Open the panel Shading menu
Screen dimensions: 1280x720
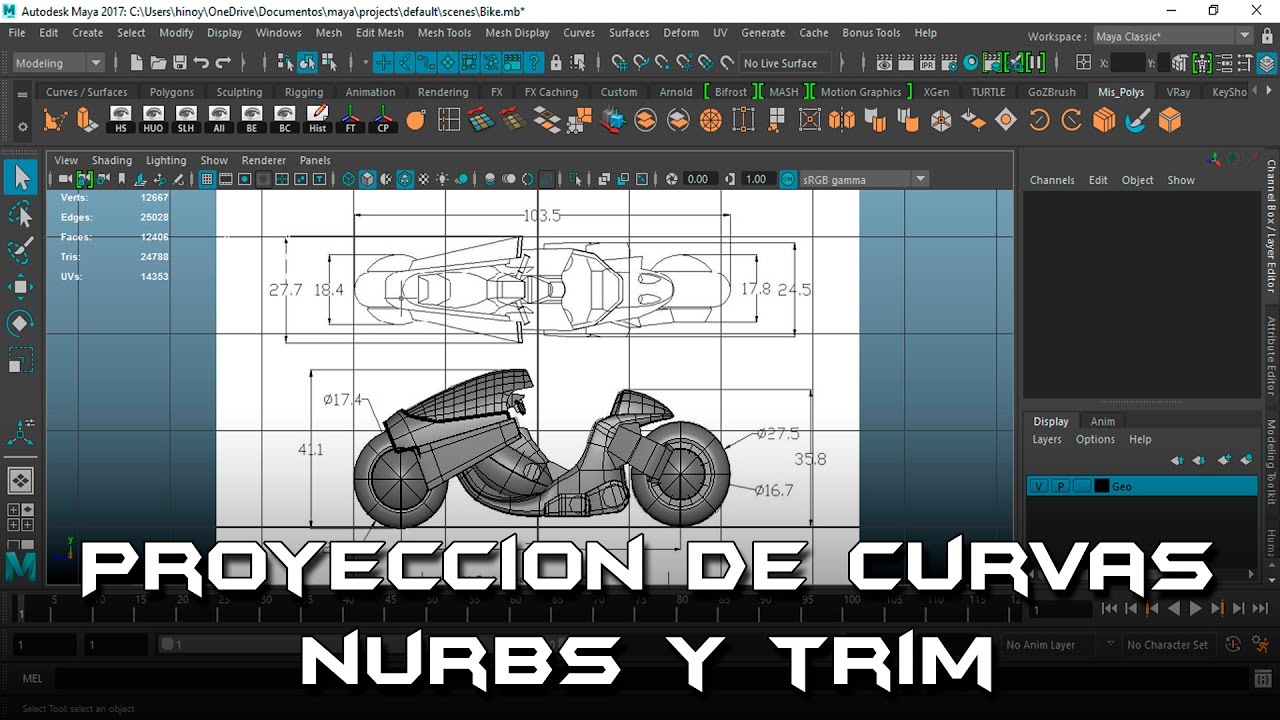point(112,160)
